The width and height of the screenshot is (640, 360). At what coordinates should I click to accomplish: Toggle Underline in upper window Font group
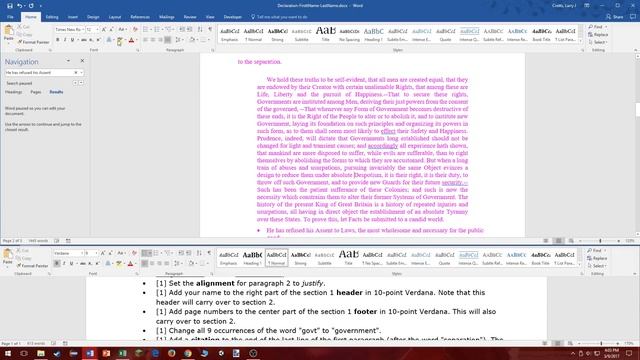(73, 40)
